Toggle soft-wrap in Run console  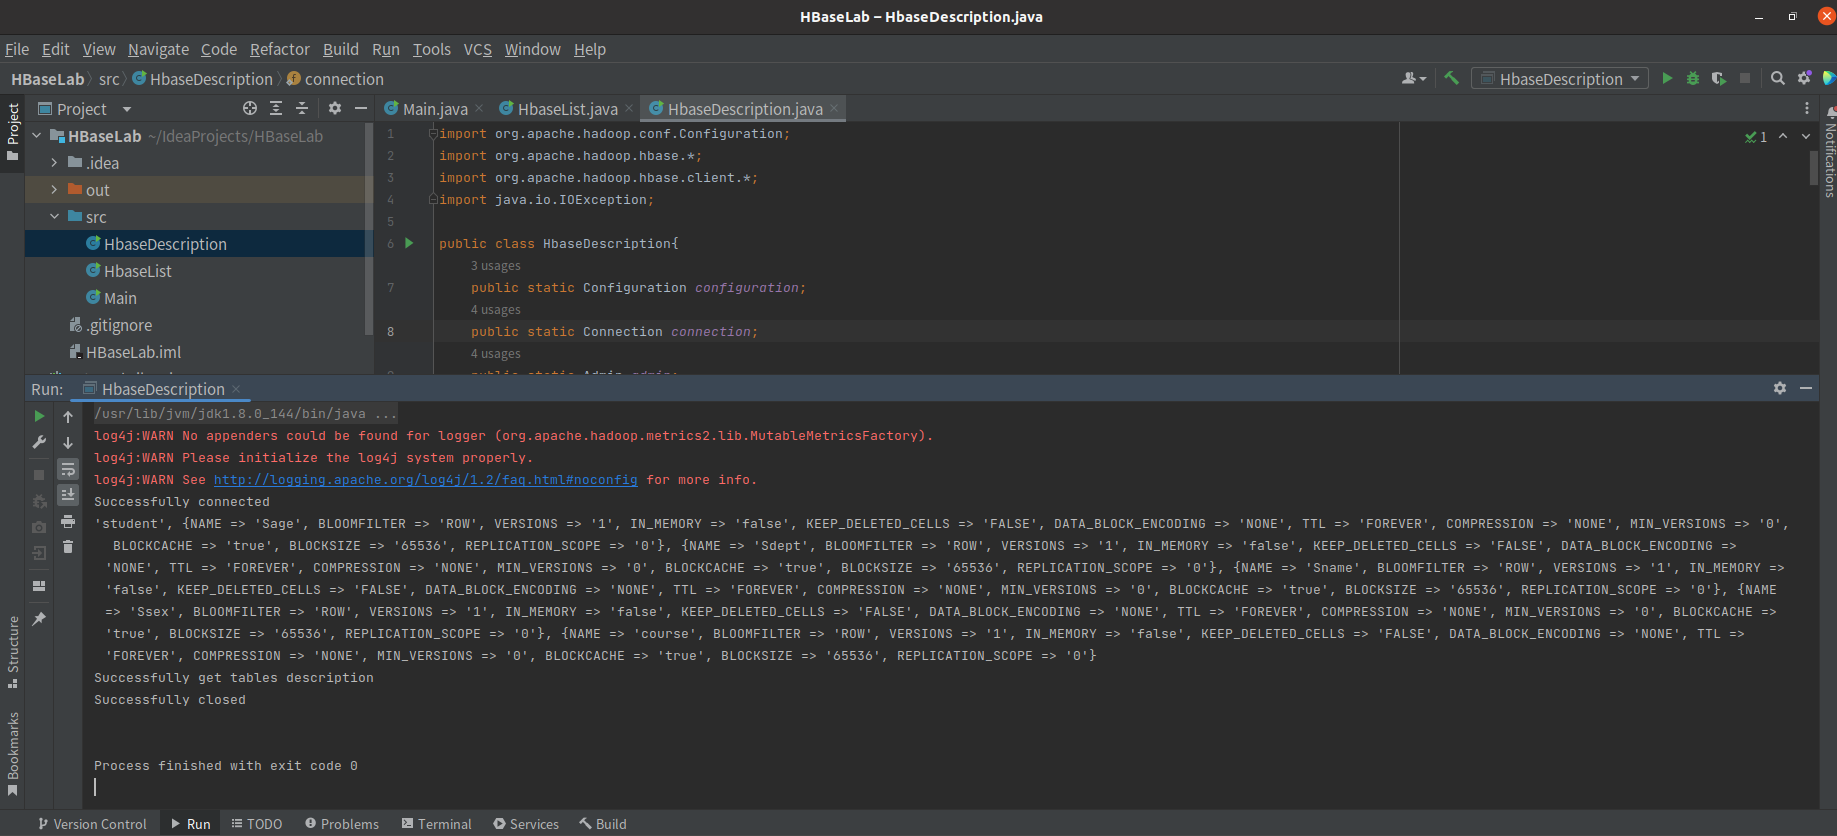click(68, 469)
